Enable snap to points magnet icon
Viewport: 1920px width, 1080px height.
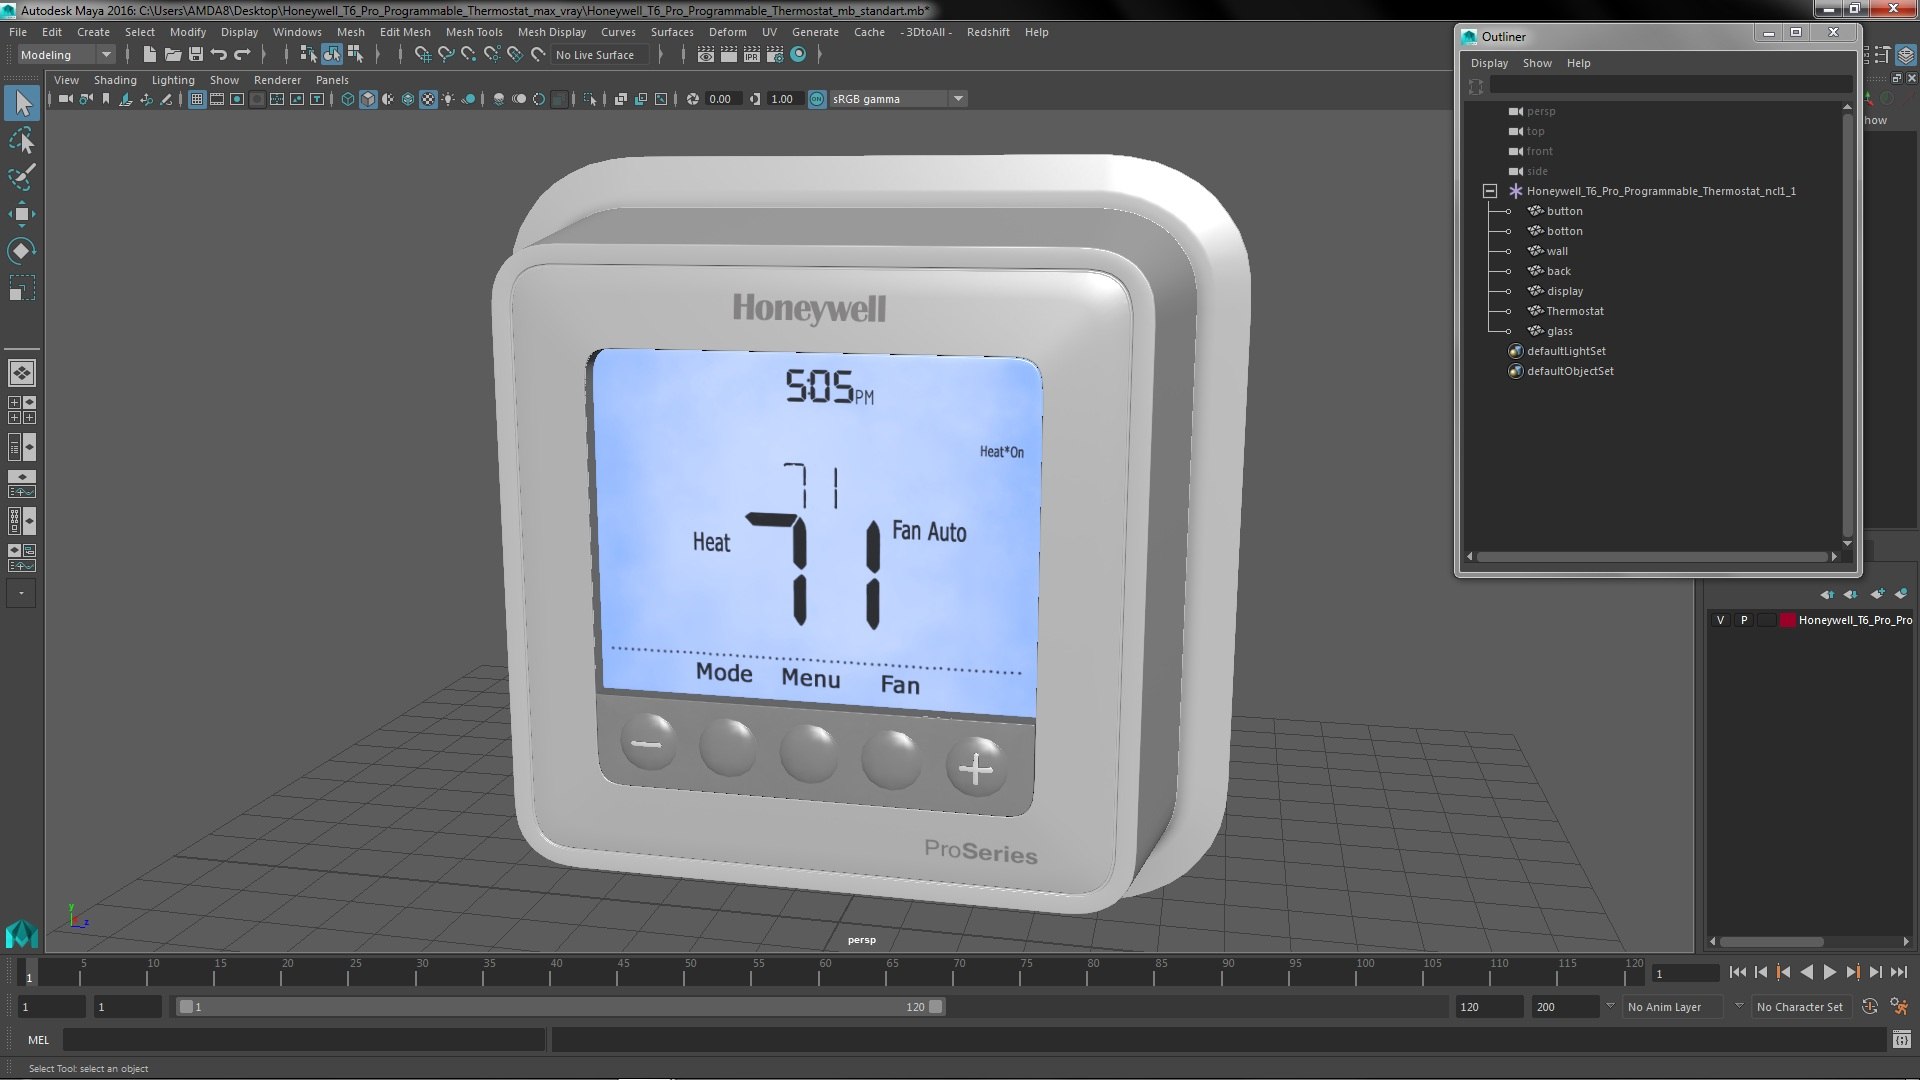(x=468, y=55)
